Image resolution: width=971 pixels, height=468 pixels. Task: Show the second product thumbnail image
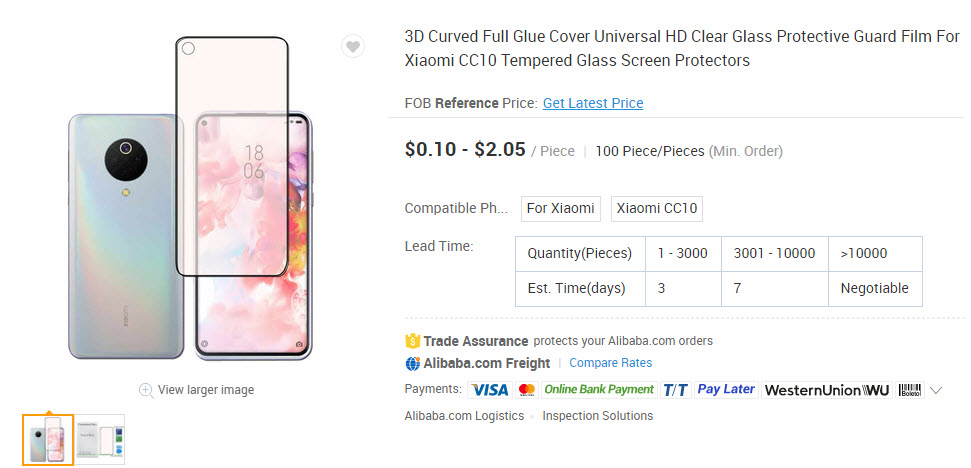click(x=101, y=439)
